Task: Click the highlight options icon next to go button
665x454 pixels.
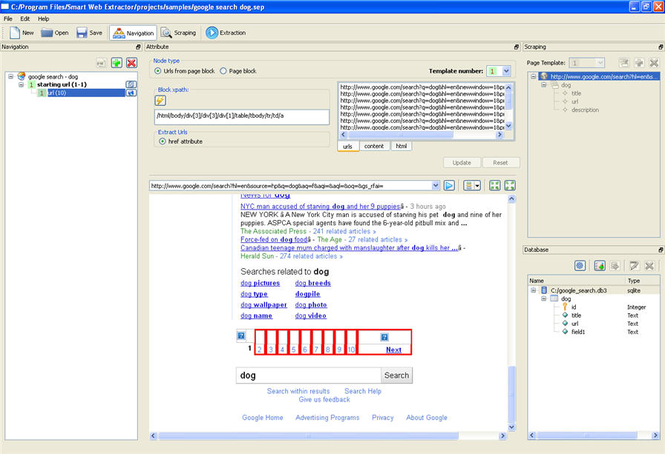Action: tap(472, 185)
